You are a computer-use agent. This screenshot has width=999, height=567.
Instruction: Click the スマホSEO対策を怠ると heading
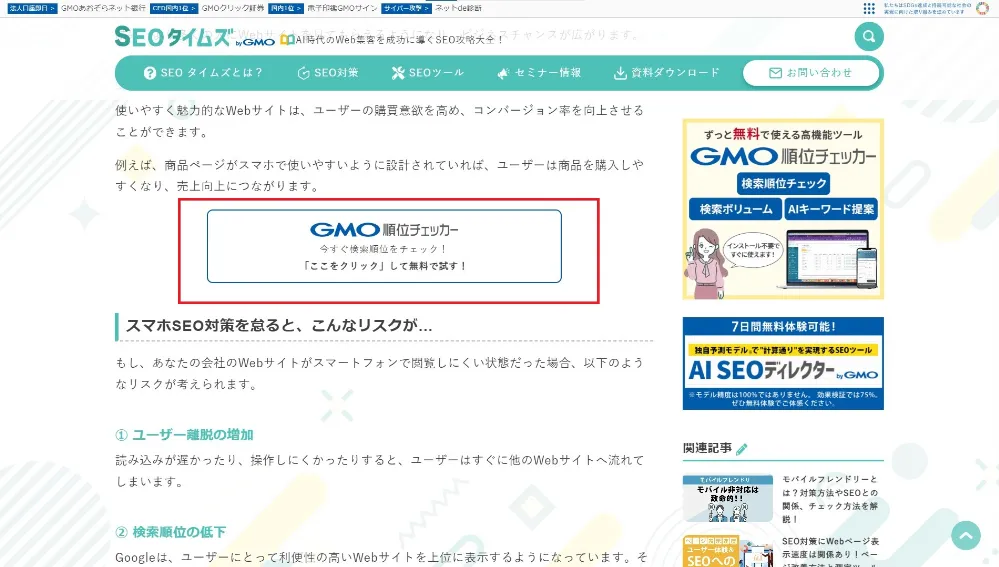[279, 326]
